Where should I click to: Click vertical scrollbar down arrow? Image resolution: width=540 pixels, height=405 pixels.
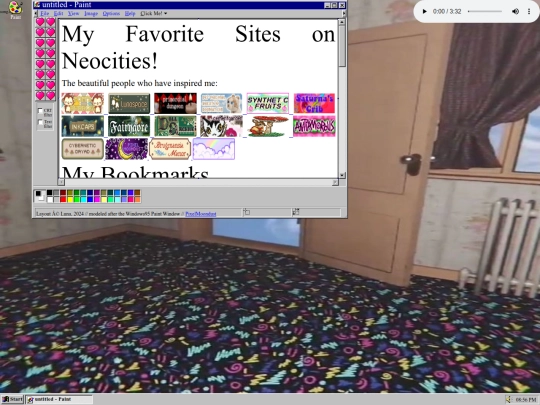(x=342, y=175)
